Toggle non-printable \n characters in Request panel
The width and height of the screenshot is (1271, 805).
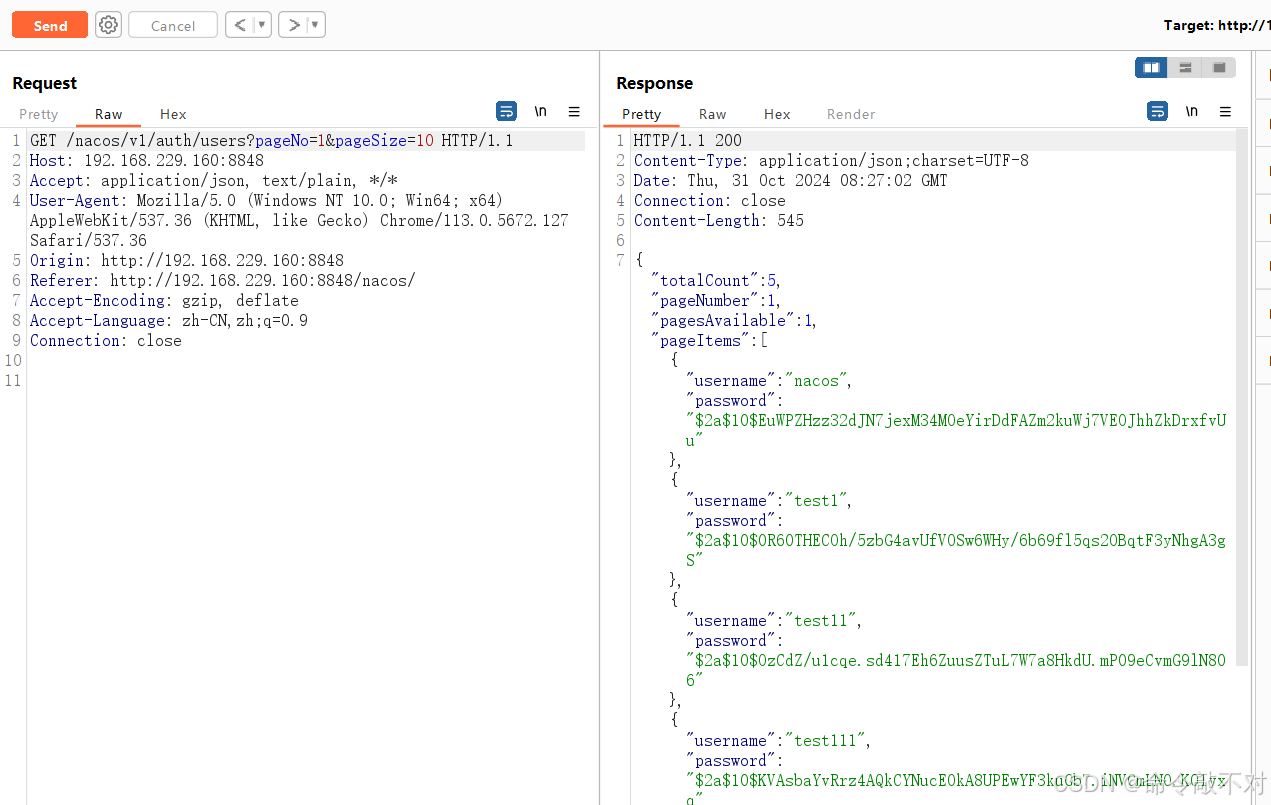(540, 111)
